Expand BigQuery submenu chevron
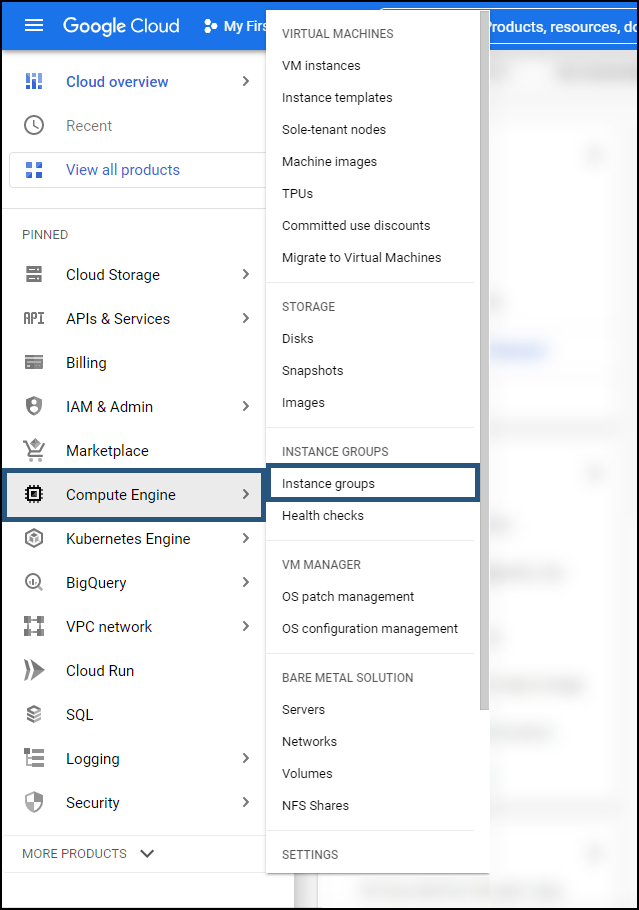 coord(246,582)
